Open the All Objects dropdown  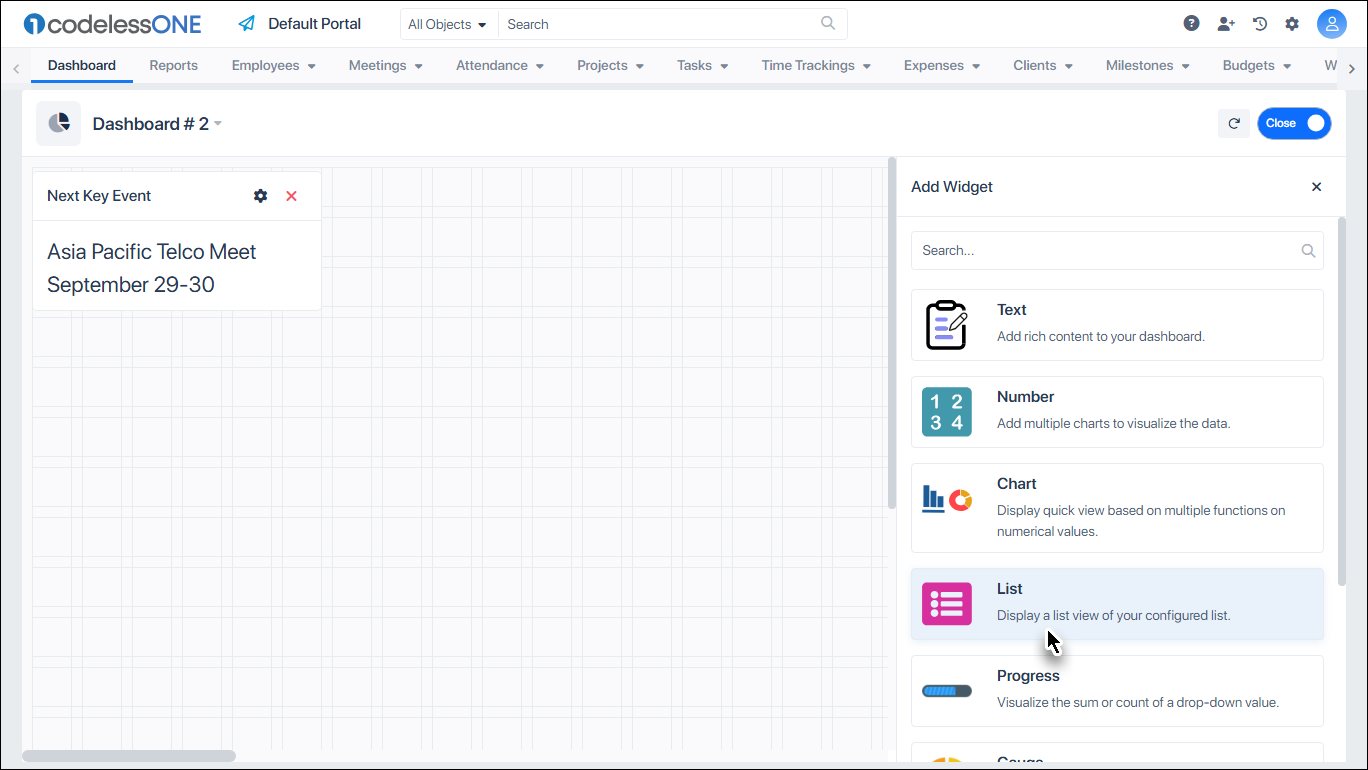tap(447, 23)
